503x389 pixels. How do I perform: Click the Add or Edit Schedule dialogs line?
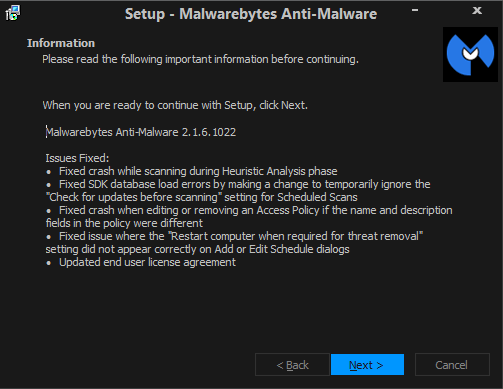click(x=197, y=249)
